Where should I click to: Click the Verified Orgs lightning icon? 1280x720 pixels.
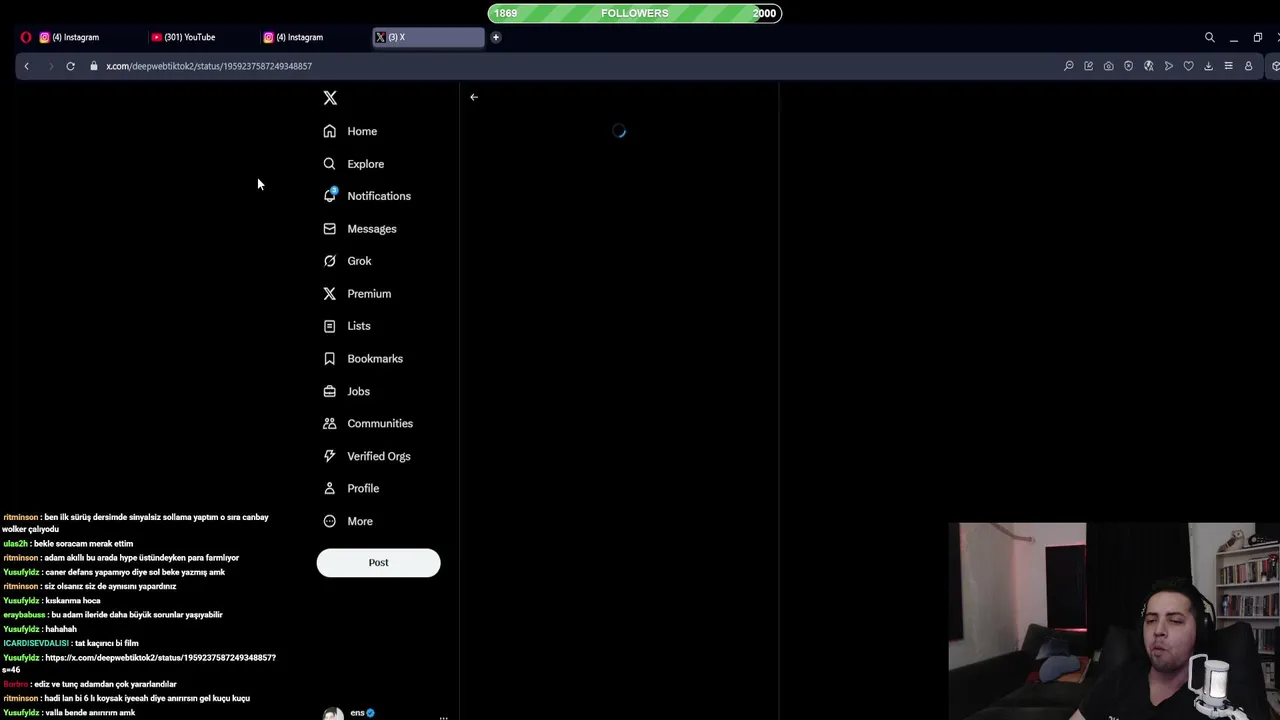[329, 456]
